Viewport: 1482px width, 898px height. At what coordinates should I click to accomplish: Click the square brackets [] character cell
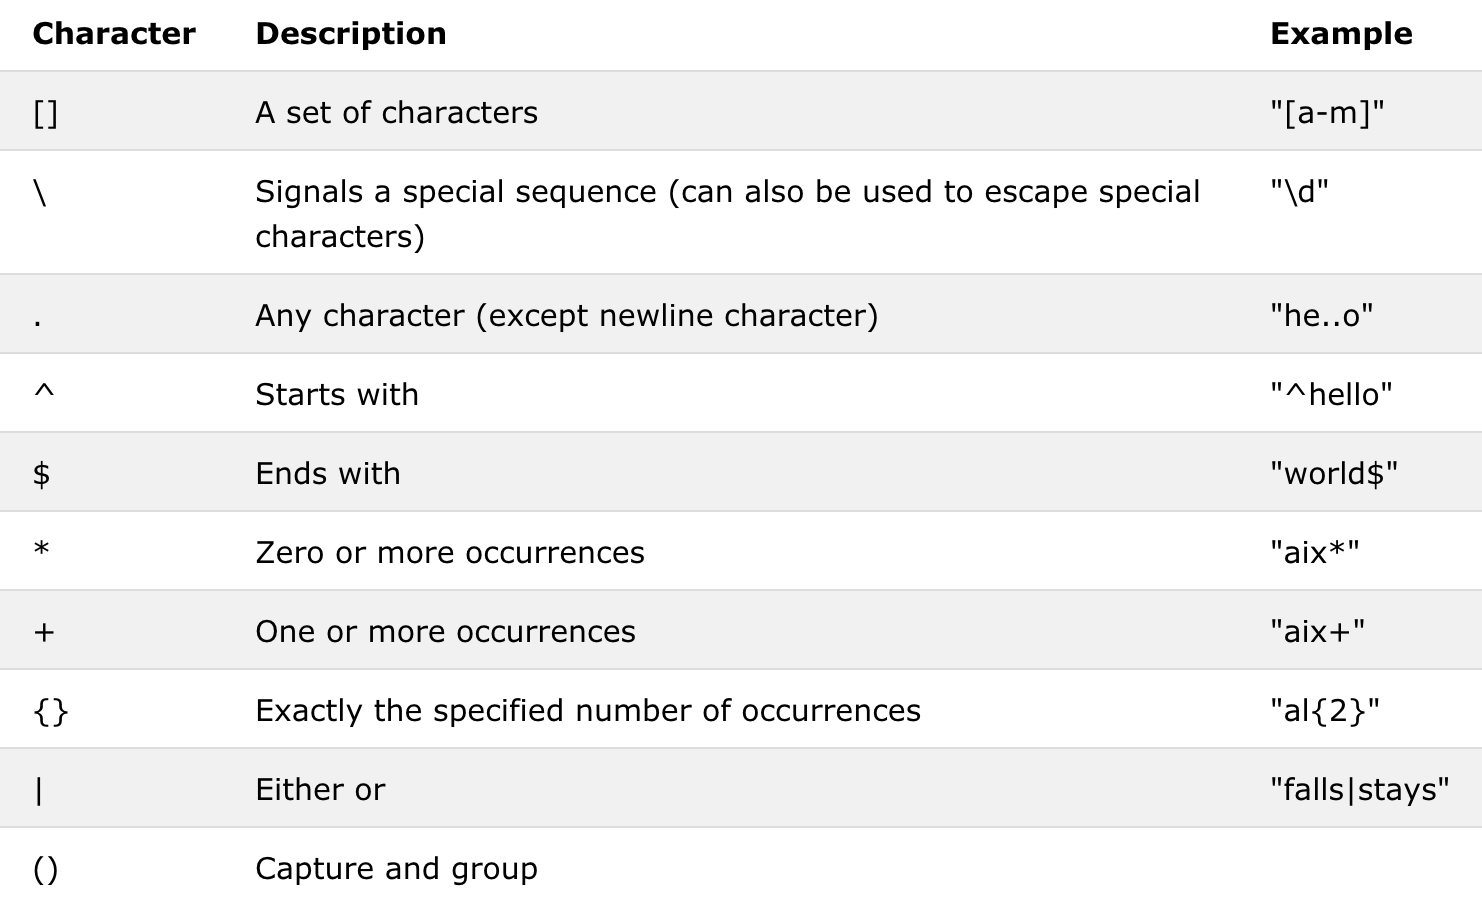46,113
